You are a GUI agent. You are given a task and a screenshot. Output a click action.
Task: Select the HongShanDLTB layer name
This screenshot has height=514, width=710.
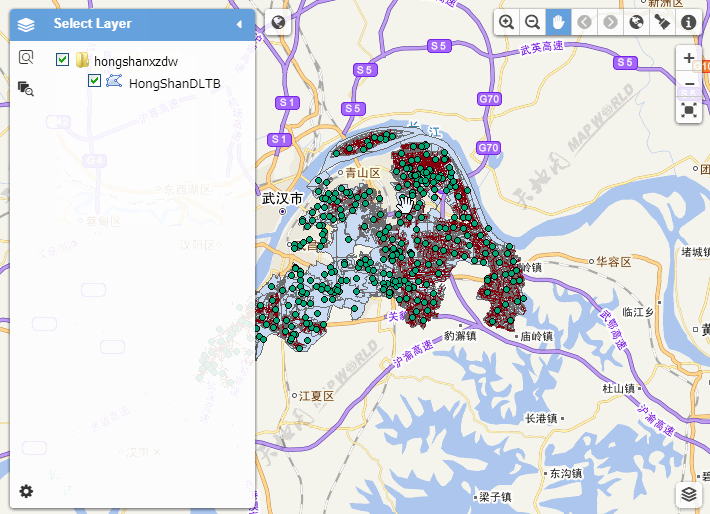tap(175, 83)
